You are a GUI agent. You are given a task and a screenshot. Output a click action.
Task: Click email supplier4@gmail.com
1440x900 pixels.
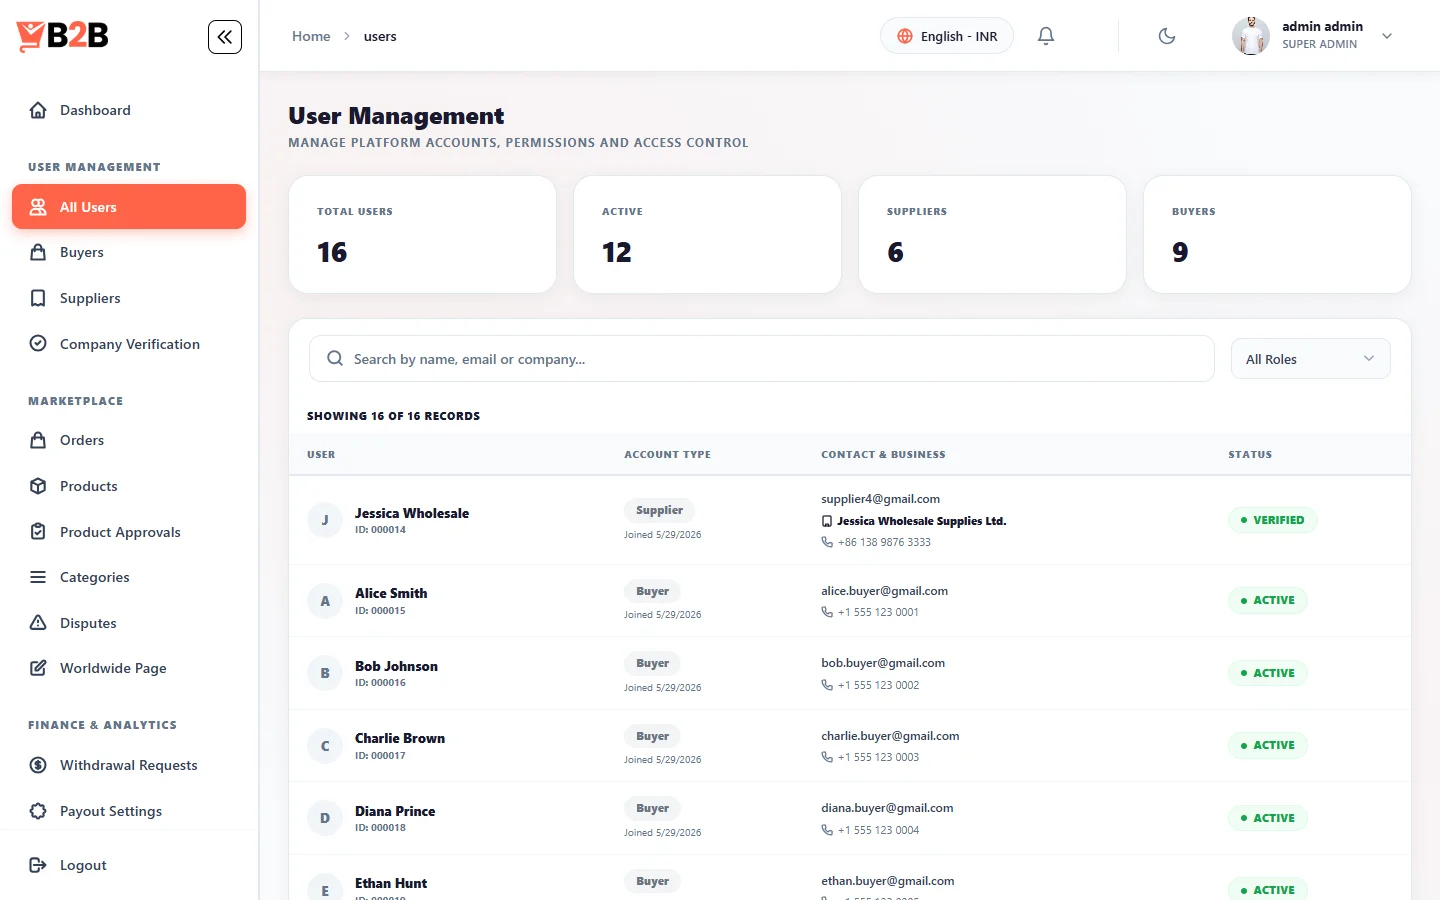[880, 499]
